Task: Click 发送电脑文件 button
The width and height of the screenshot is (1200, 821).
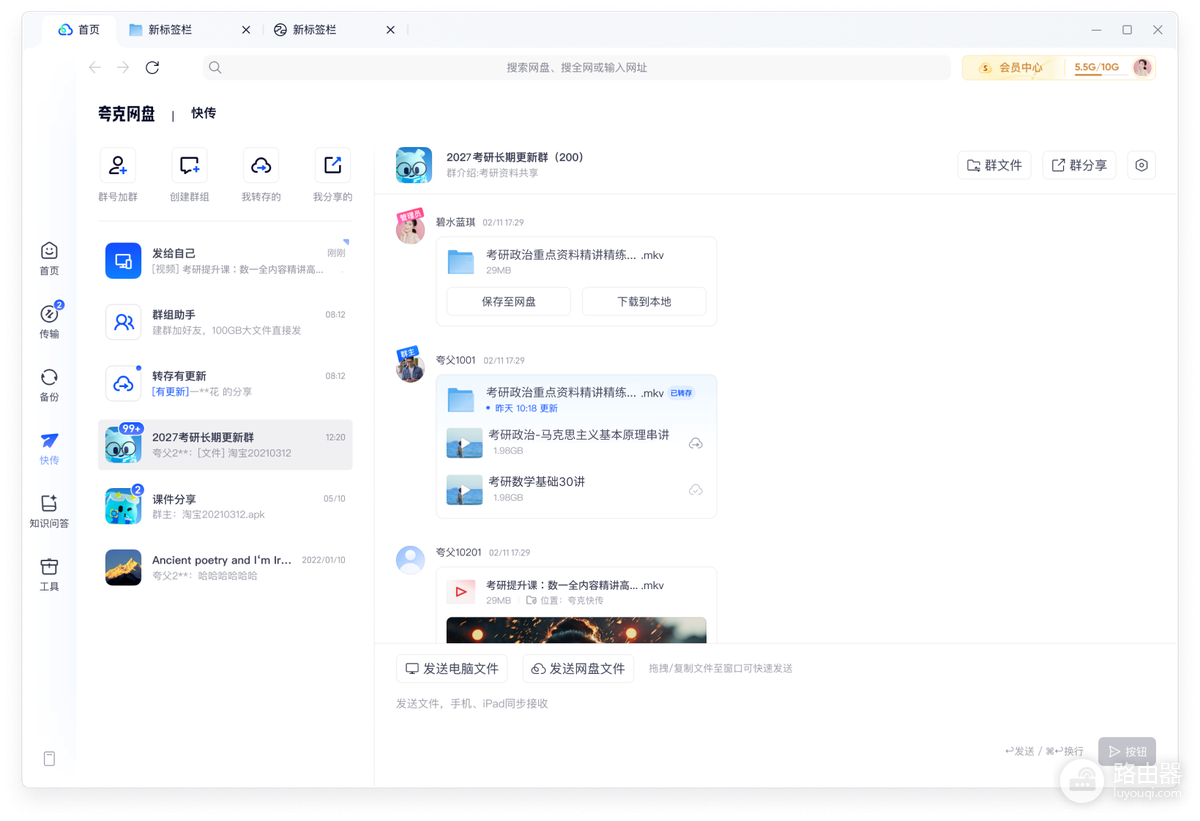Action: (x=451, y=668)
